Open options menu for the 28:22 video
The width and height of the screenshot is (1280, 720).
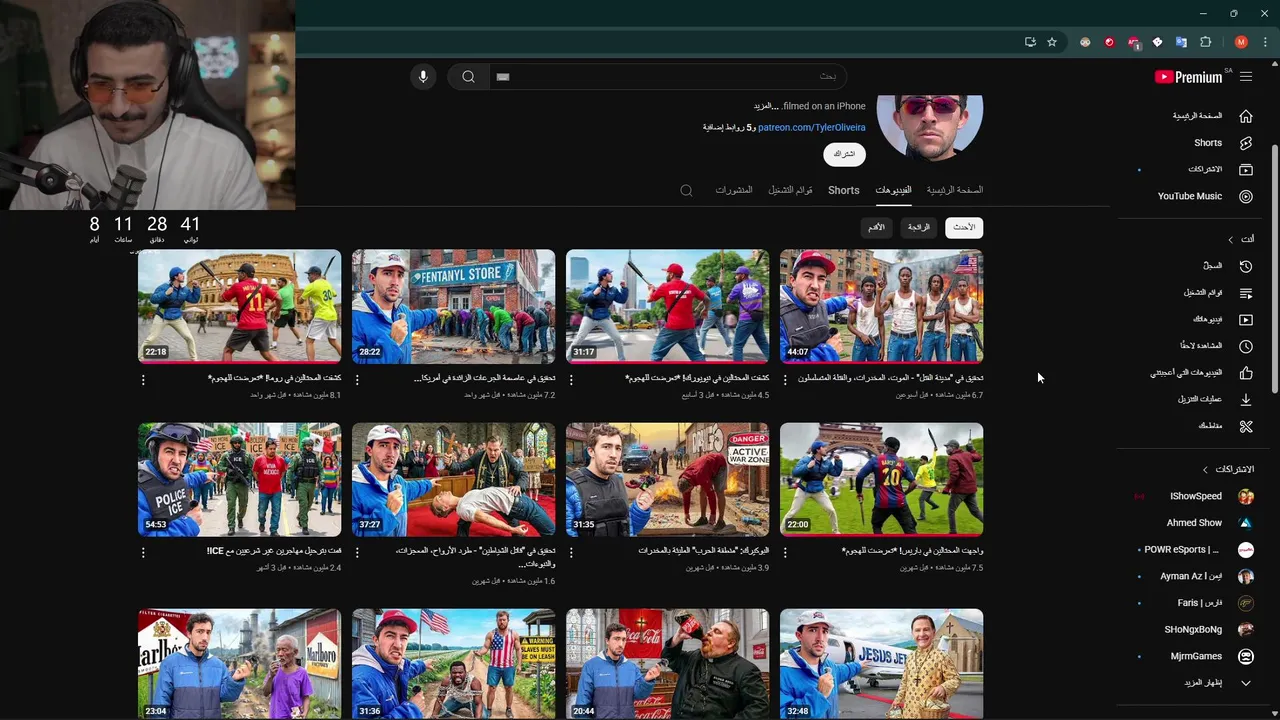point(357,380)
